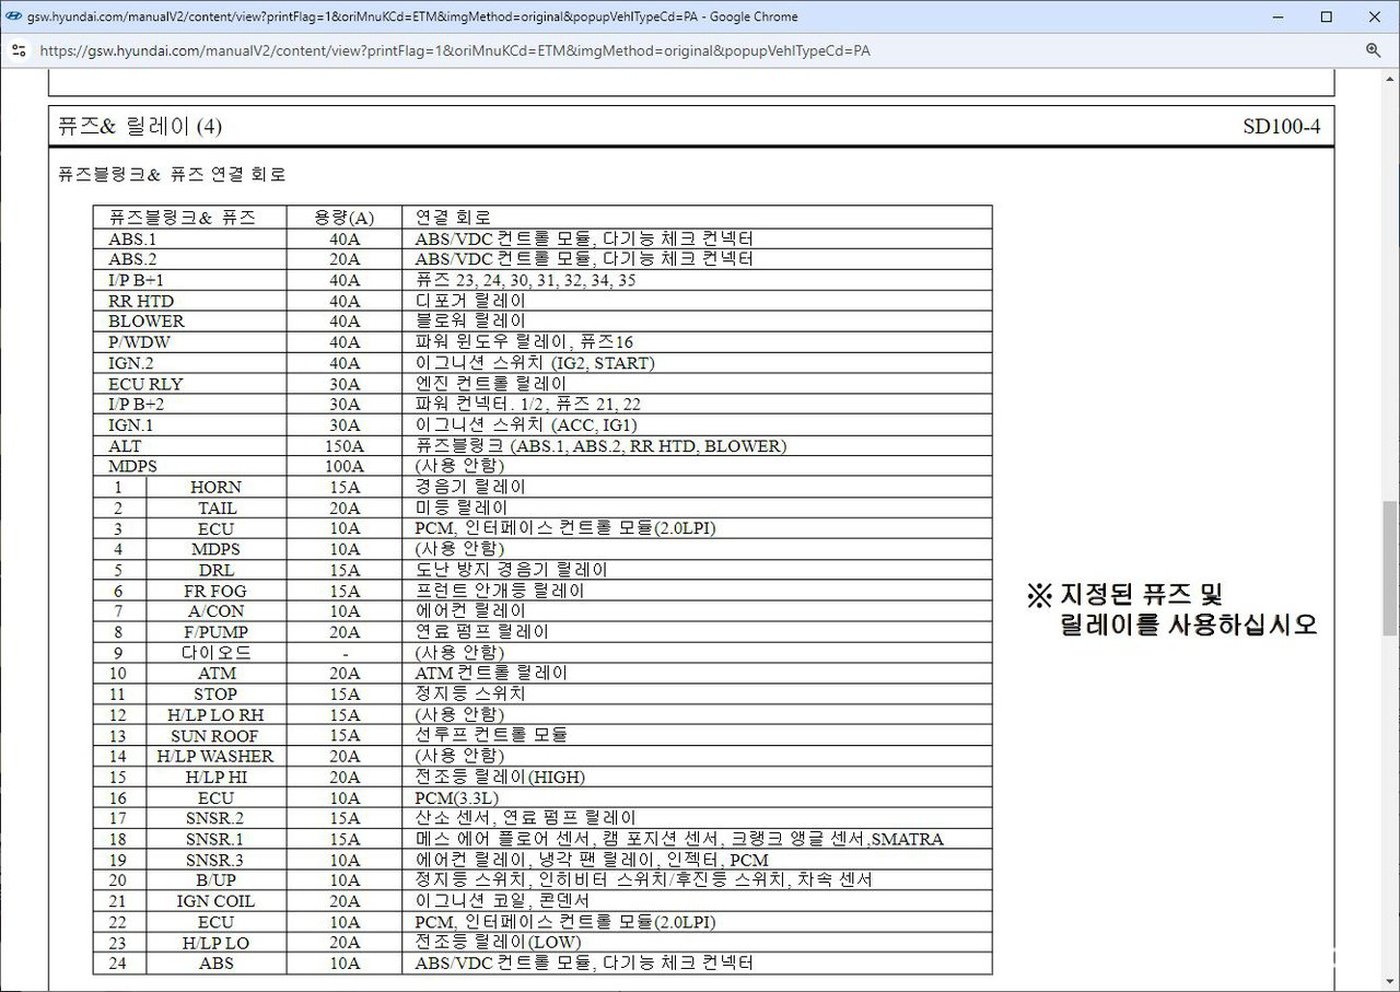Maximize the Chrome popup window
The width and height of the screenshot is (1400, 992).
1326,17
